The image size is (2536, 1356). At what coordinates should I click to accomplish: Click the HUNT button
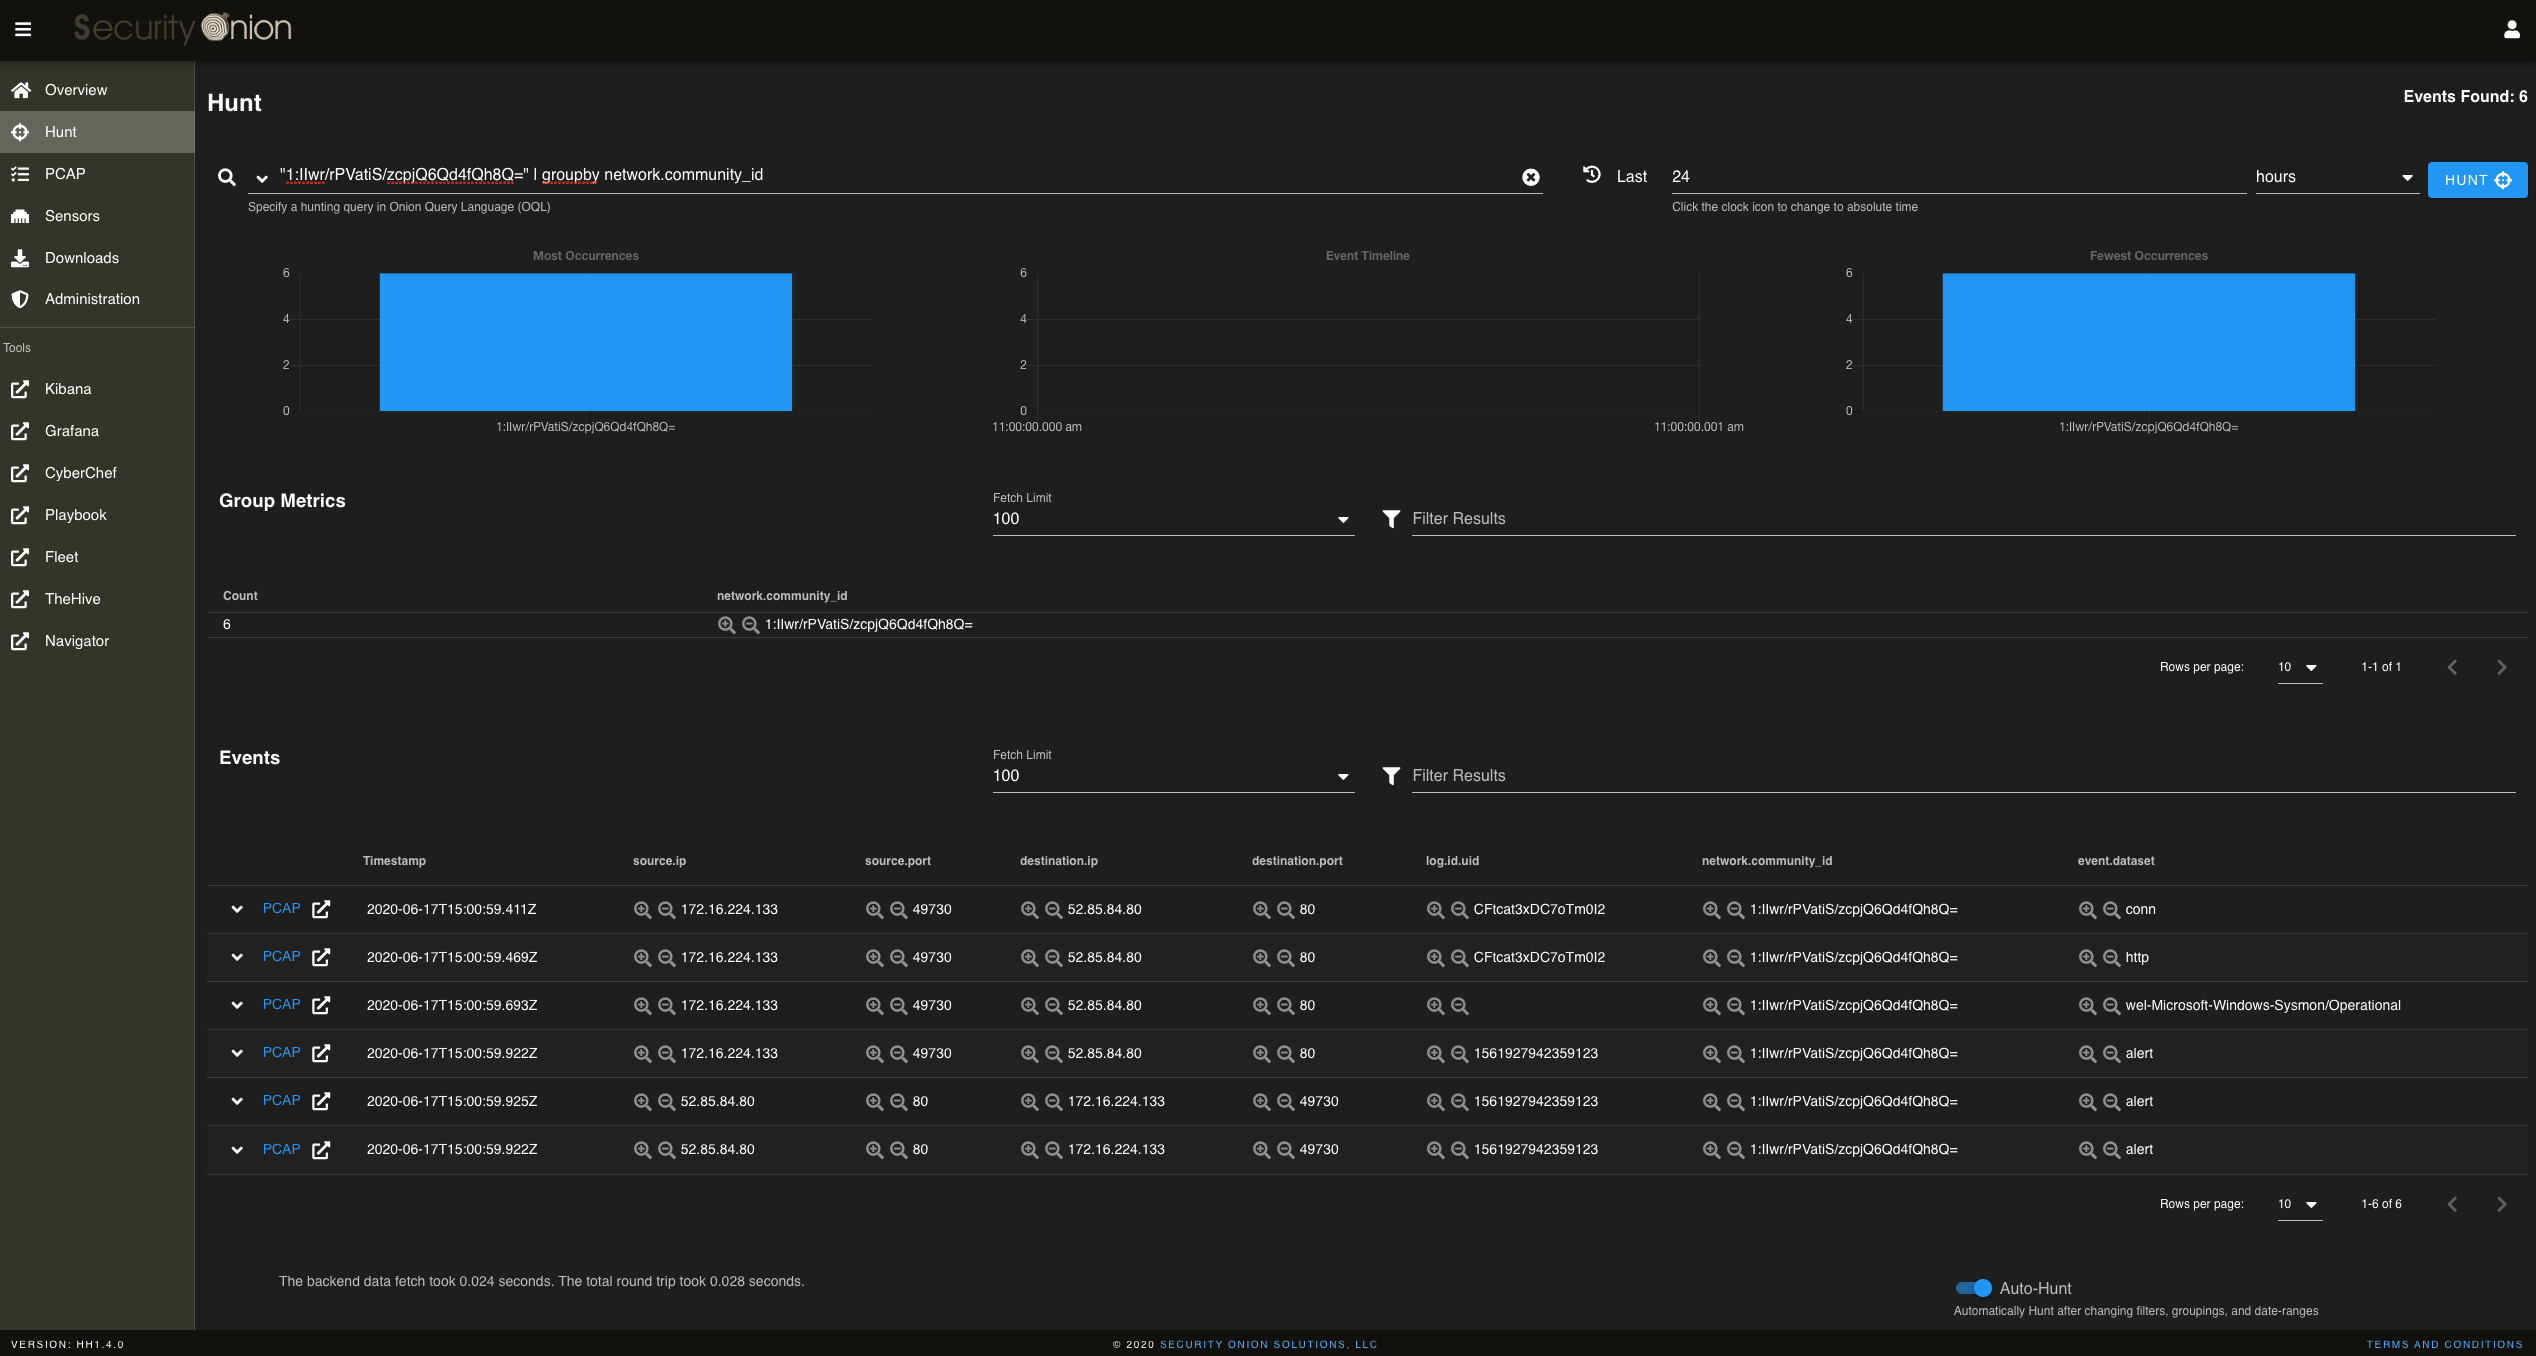(2477, 180)
